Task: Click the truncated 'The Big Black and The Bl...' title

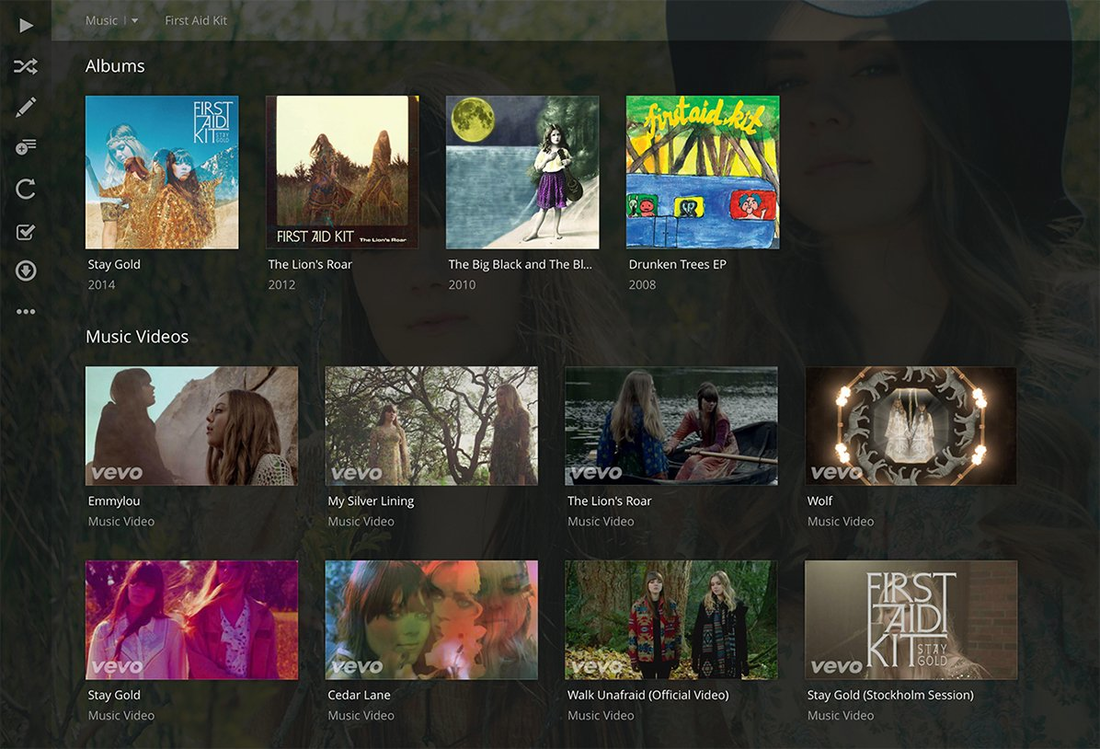Action: click(x=520, y=264)
